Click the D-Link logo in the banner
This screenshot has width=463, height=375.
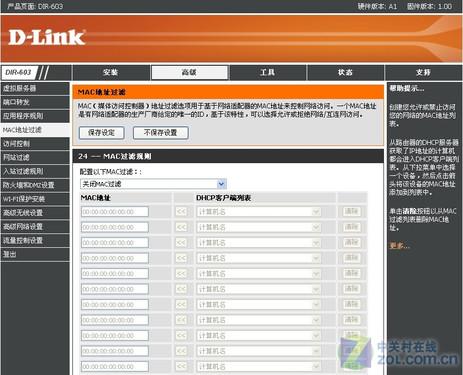(x=46, y=37)
